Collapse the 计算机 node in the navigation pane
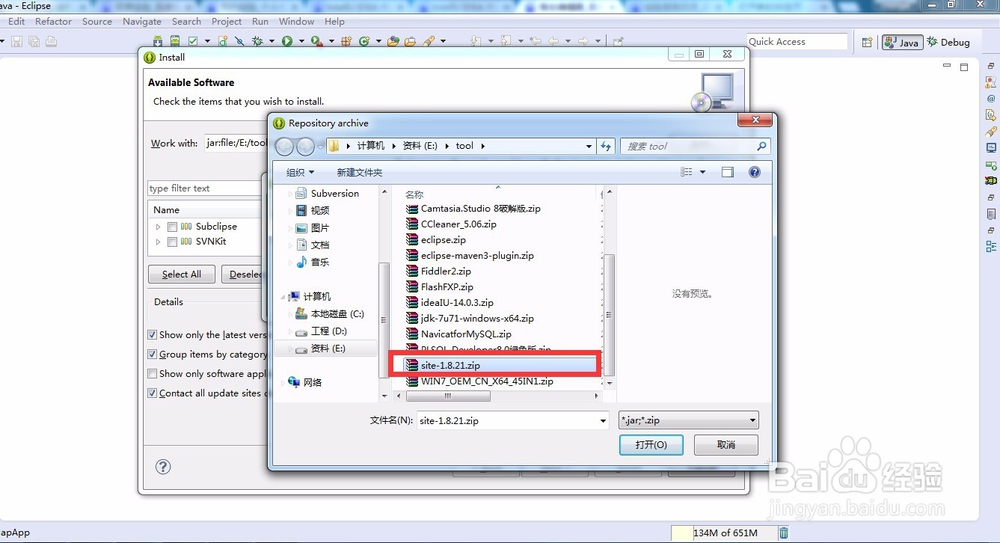Screen dimensions: 1000x543 click(x=283, y=297)
